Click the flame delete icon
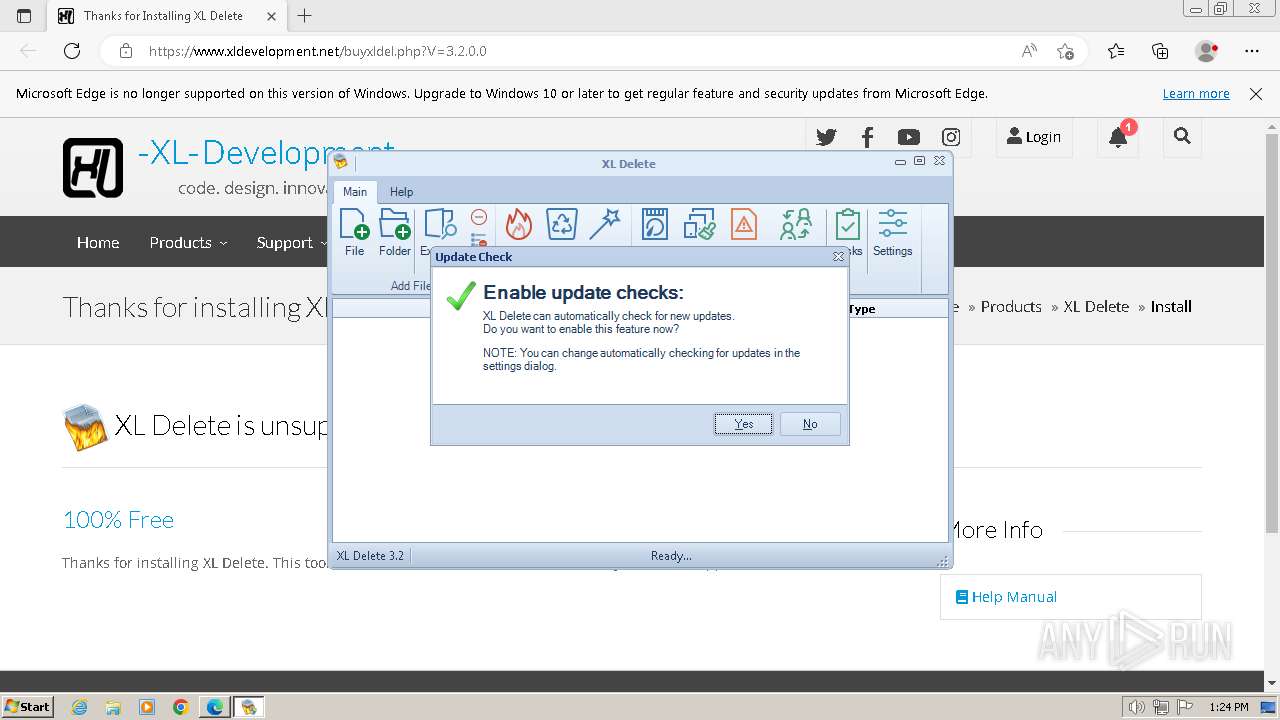 tap(518, 225)
